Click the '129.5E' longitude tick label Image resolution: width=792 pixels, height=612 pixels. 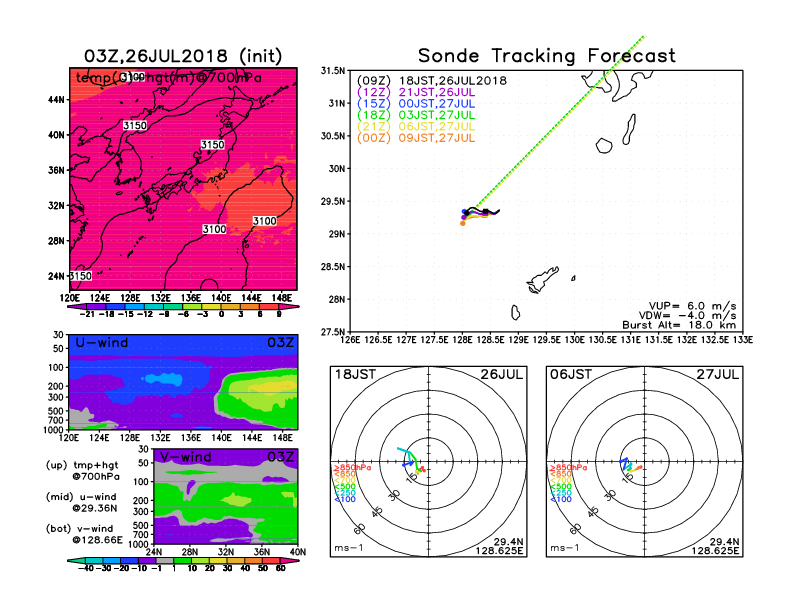pyautogui.click(x=547, y=340)
